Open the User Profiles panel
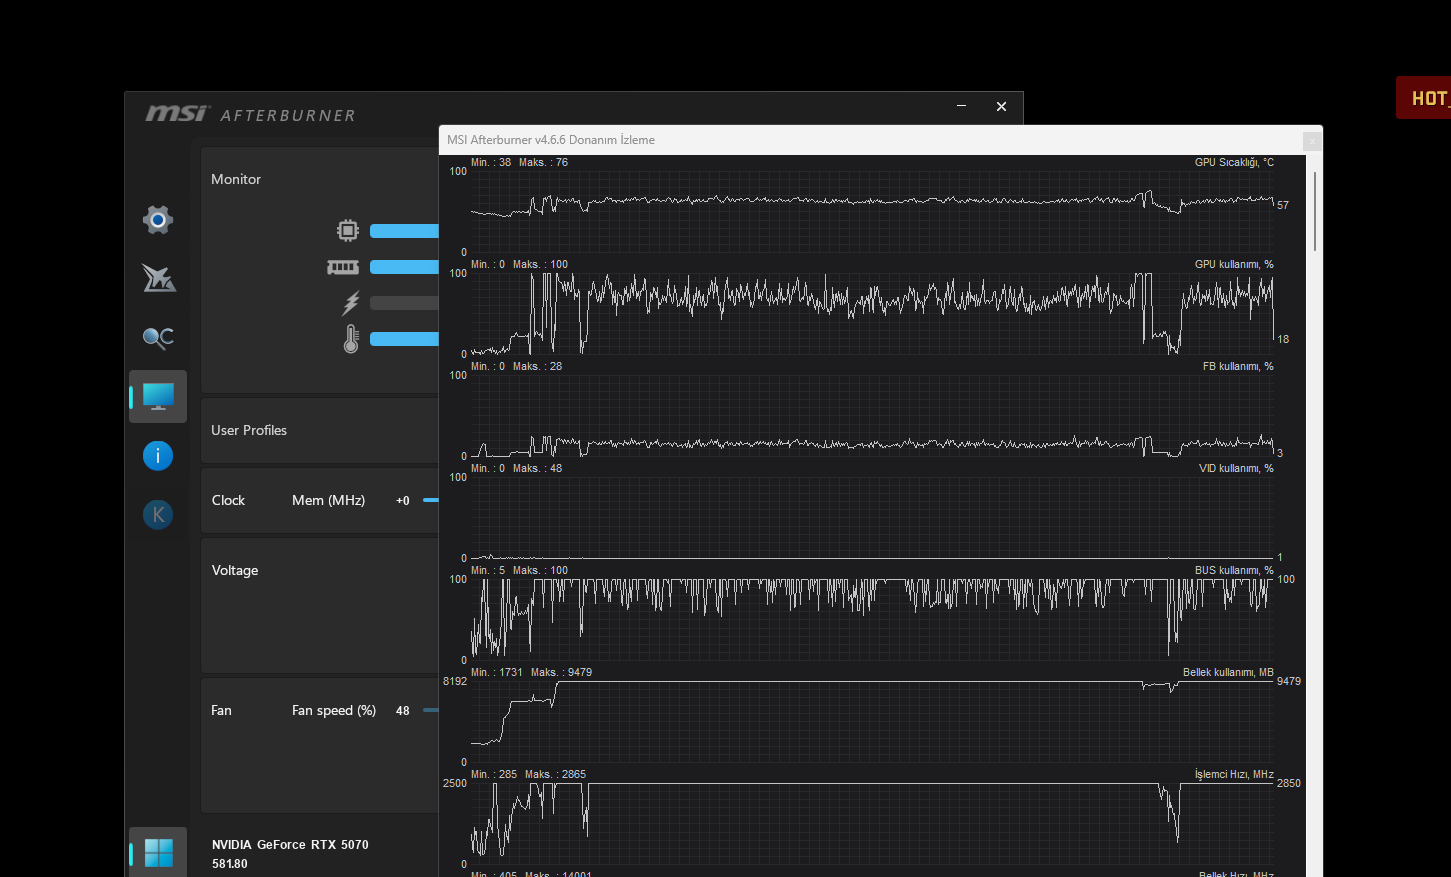 [249, 430]
